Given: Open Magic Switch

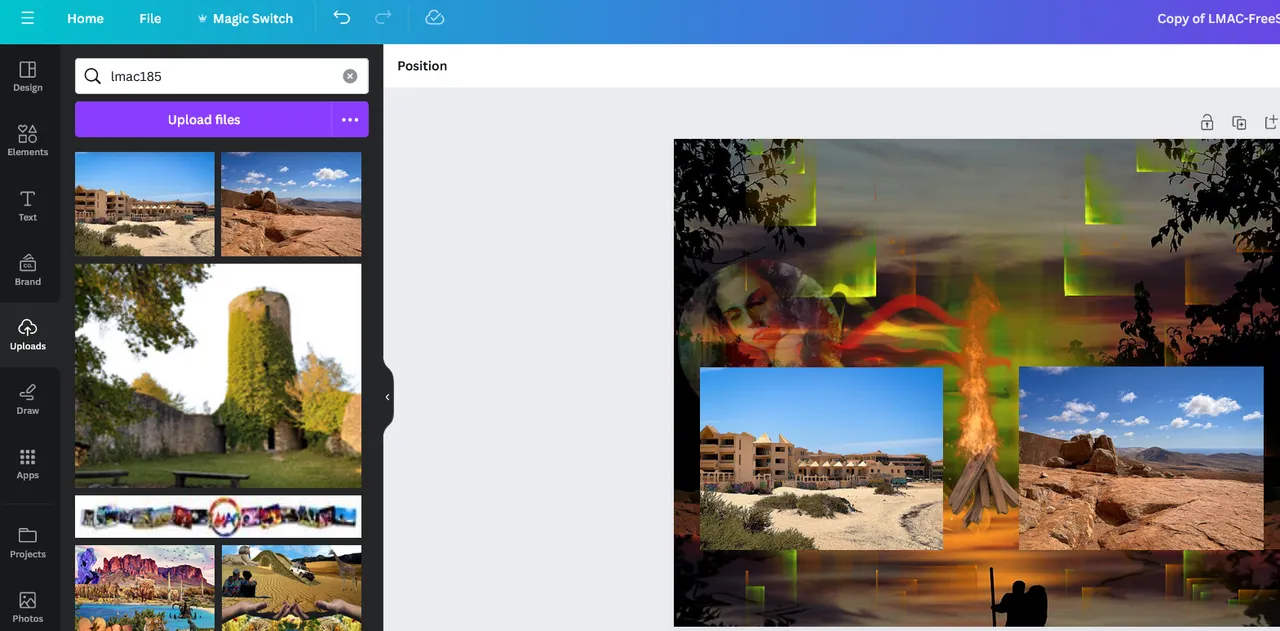Looking at the screenshot, I should [244, 18].
